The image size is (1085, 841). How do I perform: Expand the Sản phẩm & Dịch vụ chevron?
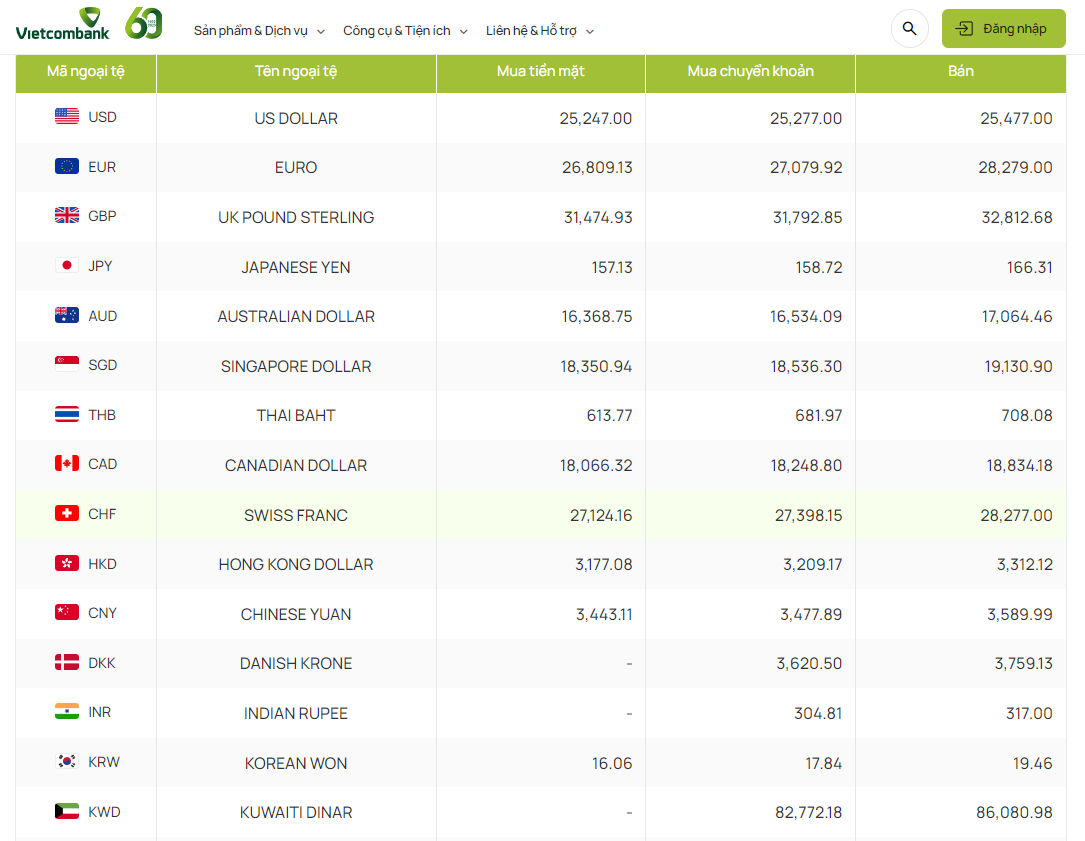click(321, 32)
